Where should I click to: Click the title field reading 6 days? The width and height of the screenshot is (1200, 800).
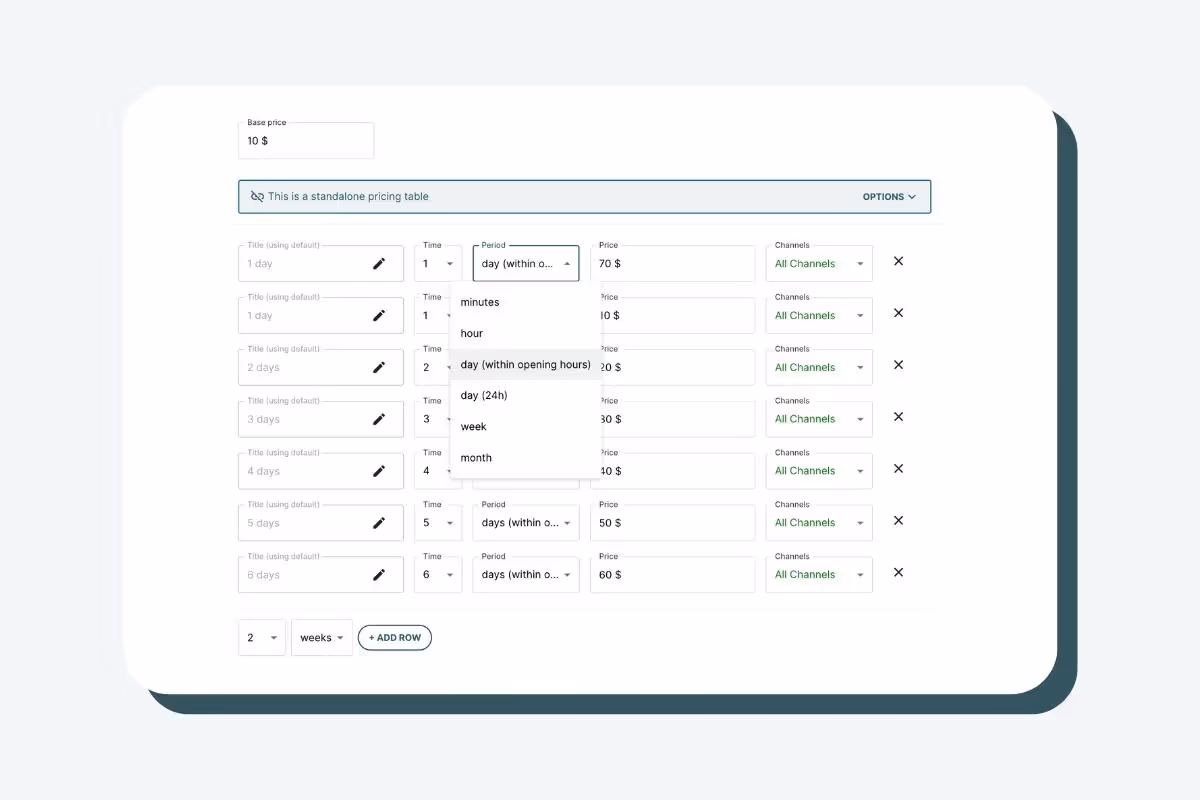coord(321,575)
